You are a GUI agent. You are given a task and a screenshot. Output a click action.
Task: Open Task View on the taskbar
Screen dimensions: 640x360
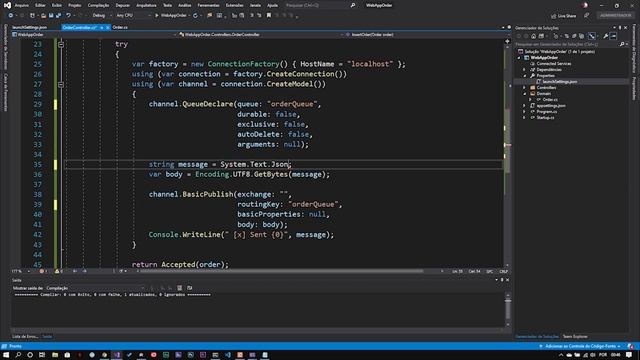tap(42, 355)
